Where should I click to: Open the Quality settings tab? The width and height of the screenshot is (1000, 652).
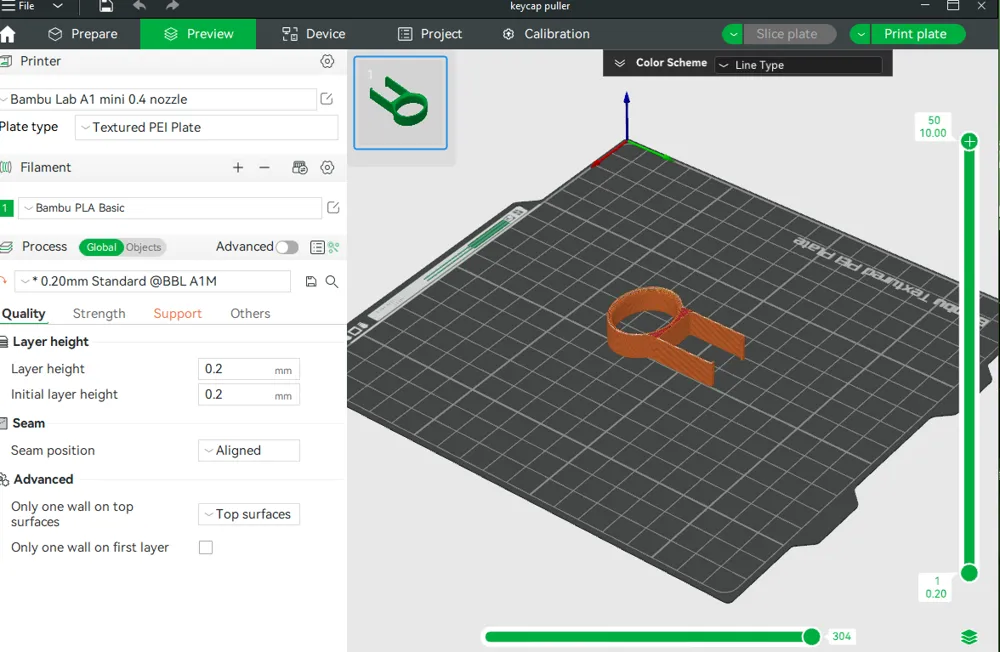(24, 314)
